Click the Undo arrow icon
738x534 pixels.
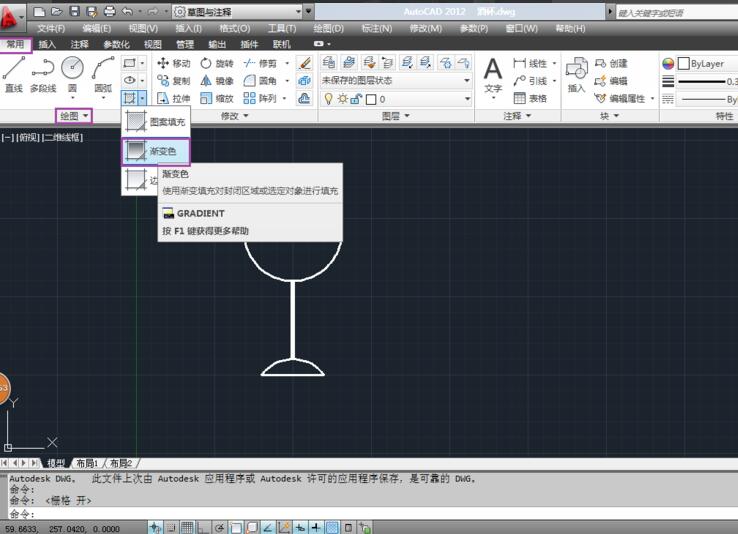tap(127, 11)
